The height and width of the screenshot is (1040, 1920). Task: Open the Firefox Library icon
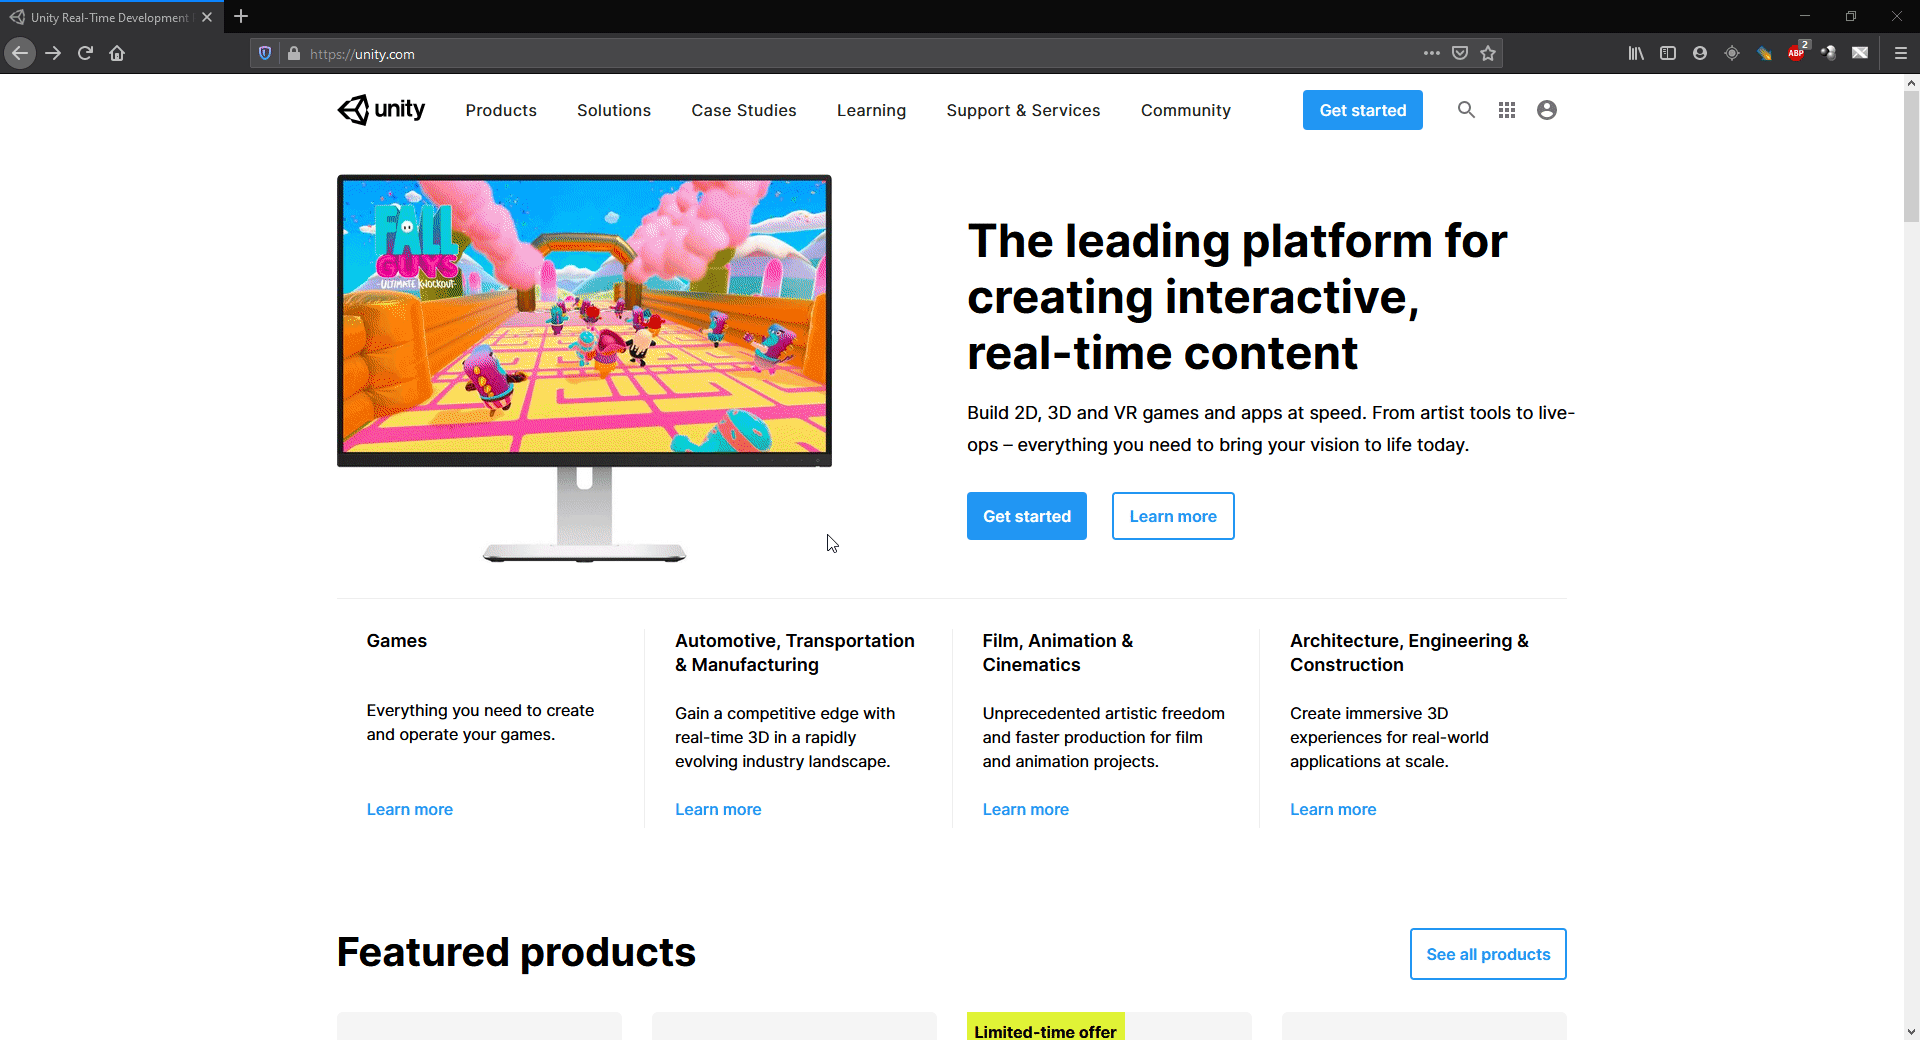tap(1636, 53)
